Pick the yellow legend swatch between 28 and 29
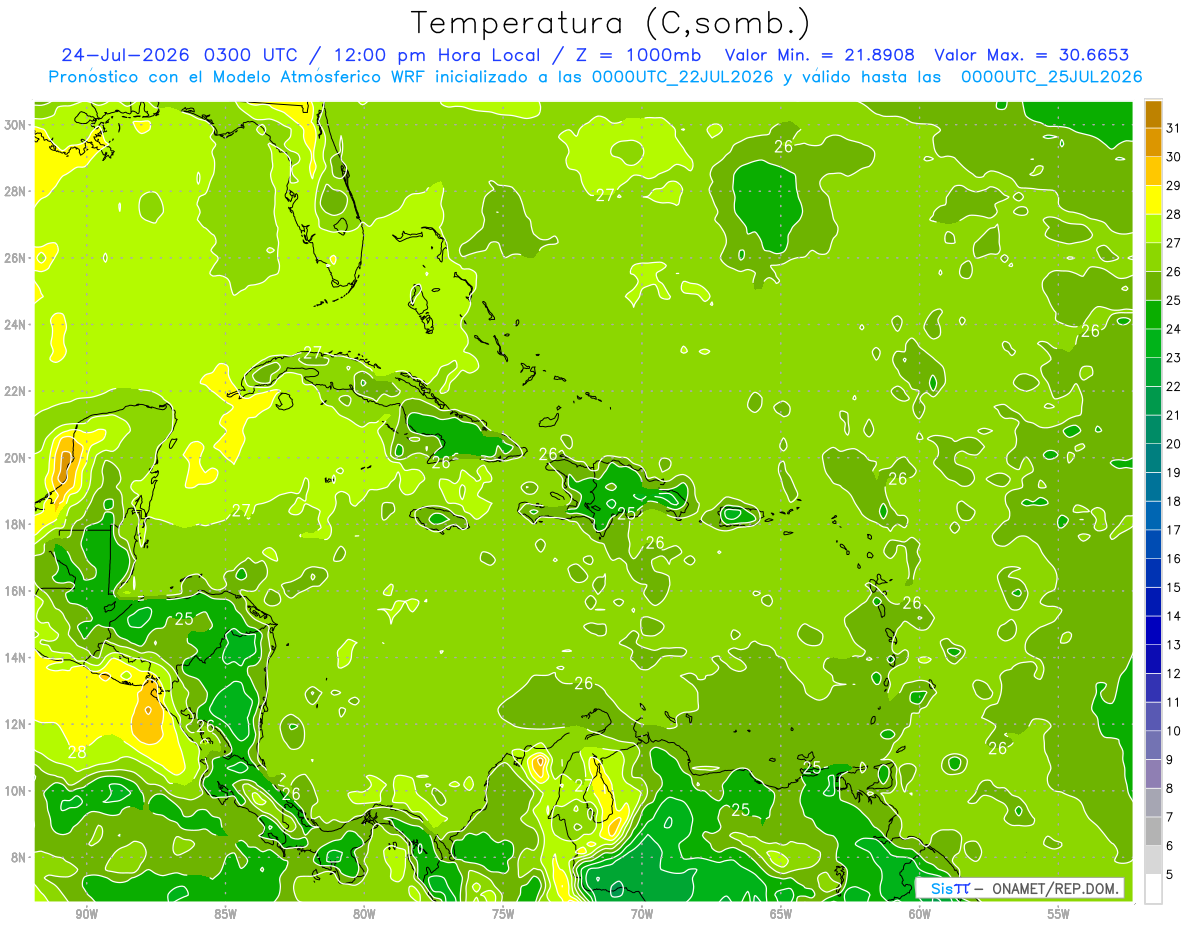The height and width of the screenshot is (927, 1200). pos(1154,199)
